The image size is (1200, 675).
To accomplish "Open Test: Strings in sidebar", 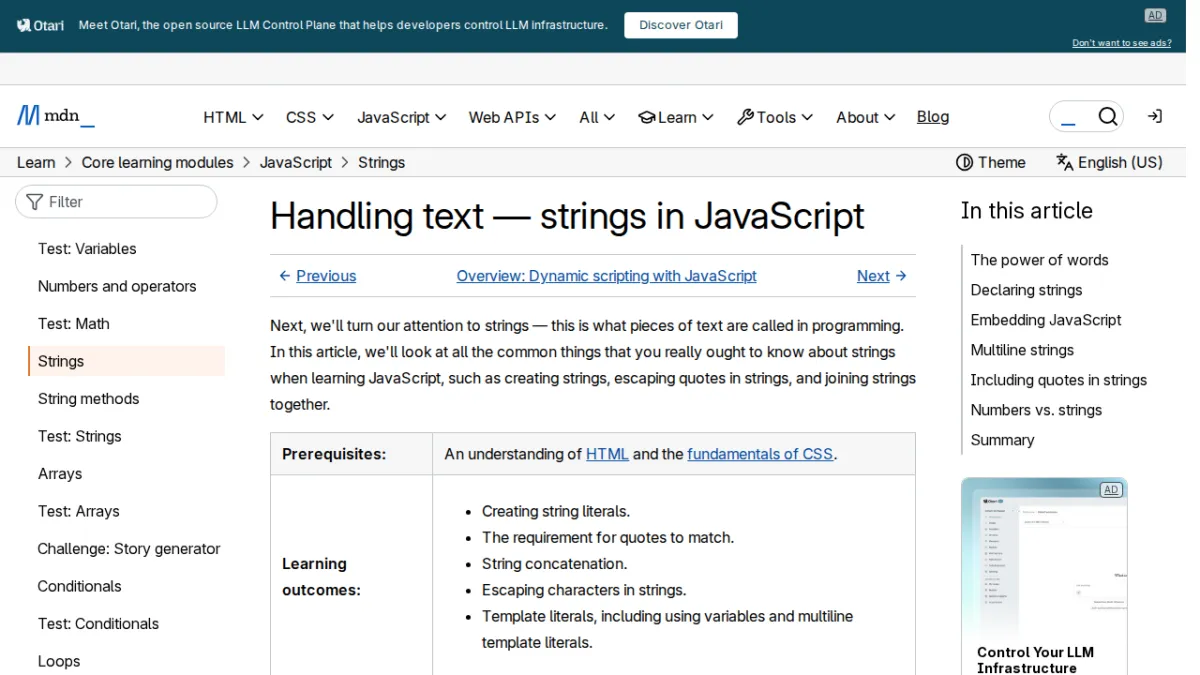I will (x=80, y=436).
